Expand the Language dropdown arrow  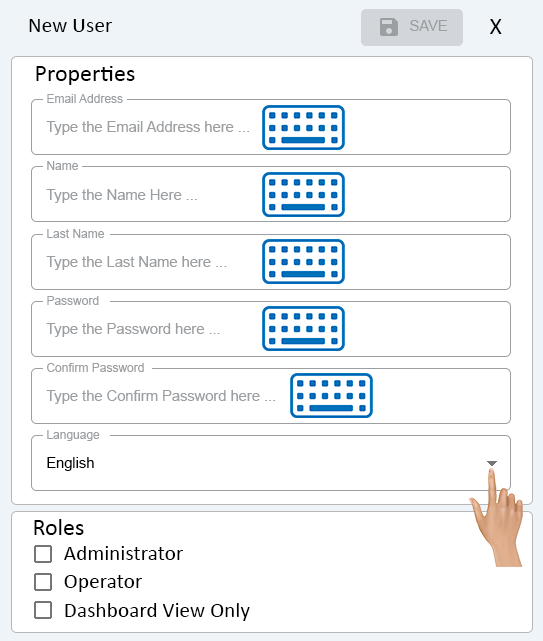(491, 463)
